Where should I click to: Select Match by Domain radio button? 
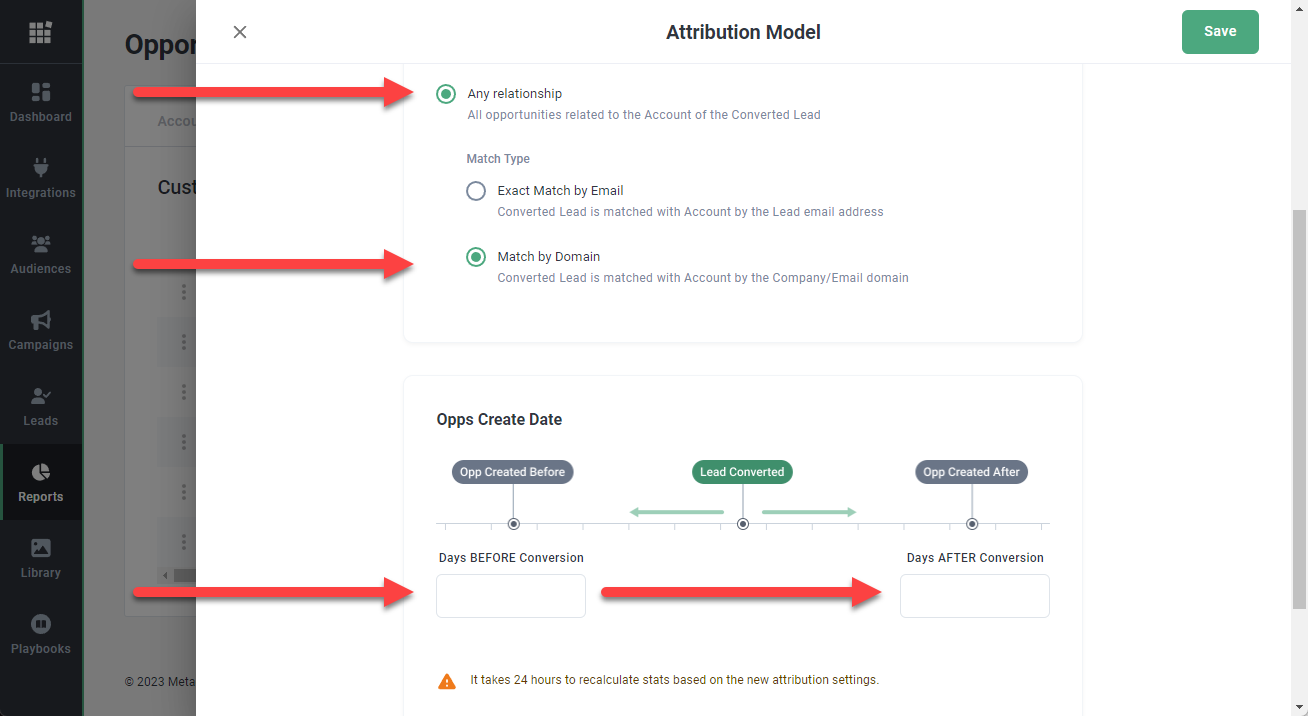[x=476, y=257]
